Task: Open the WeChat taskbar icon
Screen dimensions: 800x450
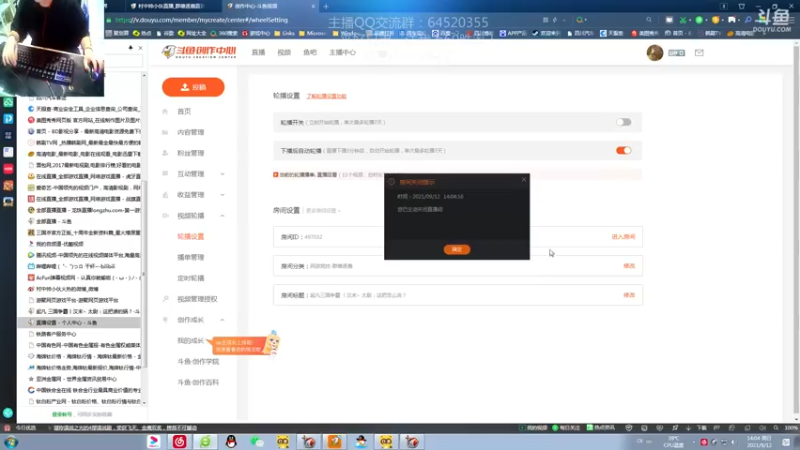Action: [x=257, y=442]
